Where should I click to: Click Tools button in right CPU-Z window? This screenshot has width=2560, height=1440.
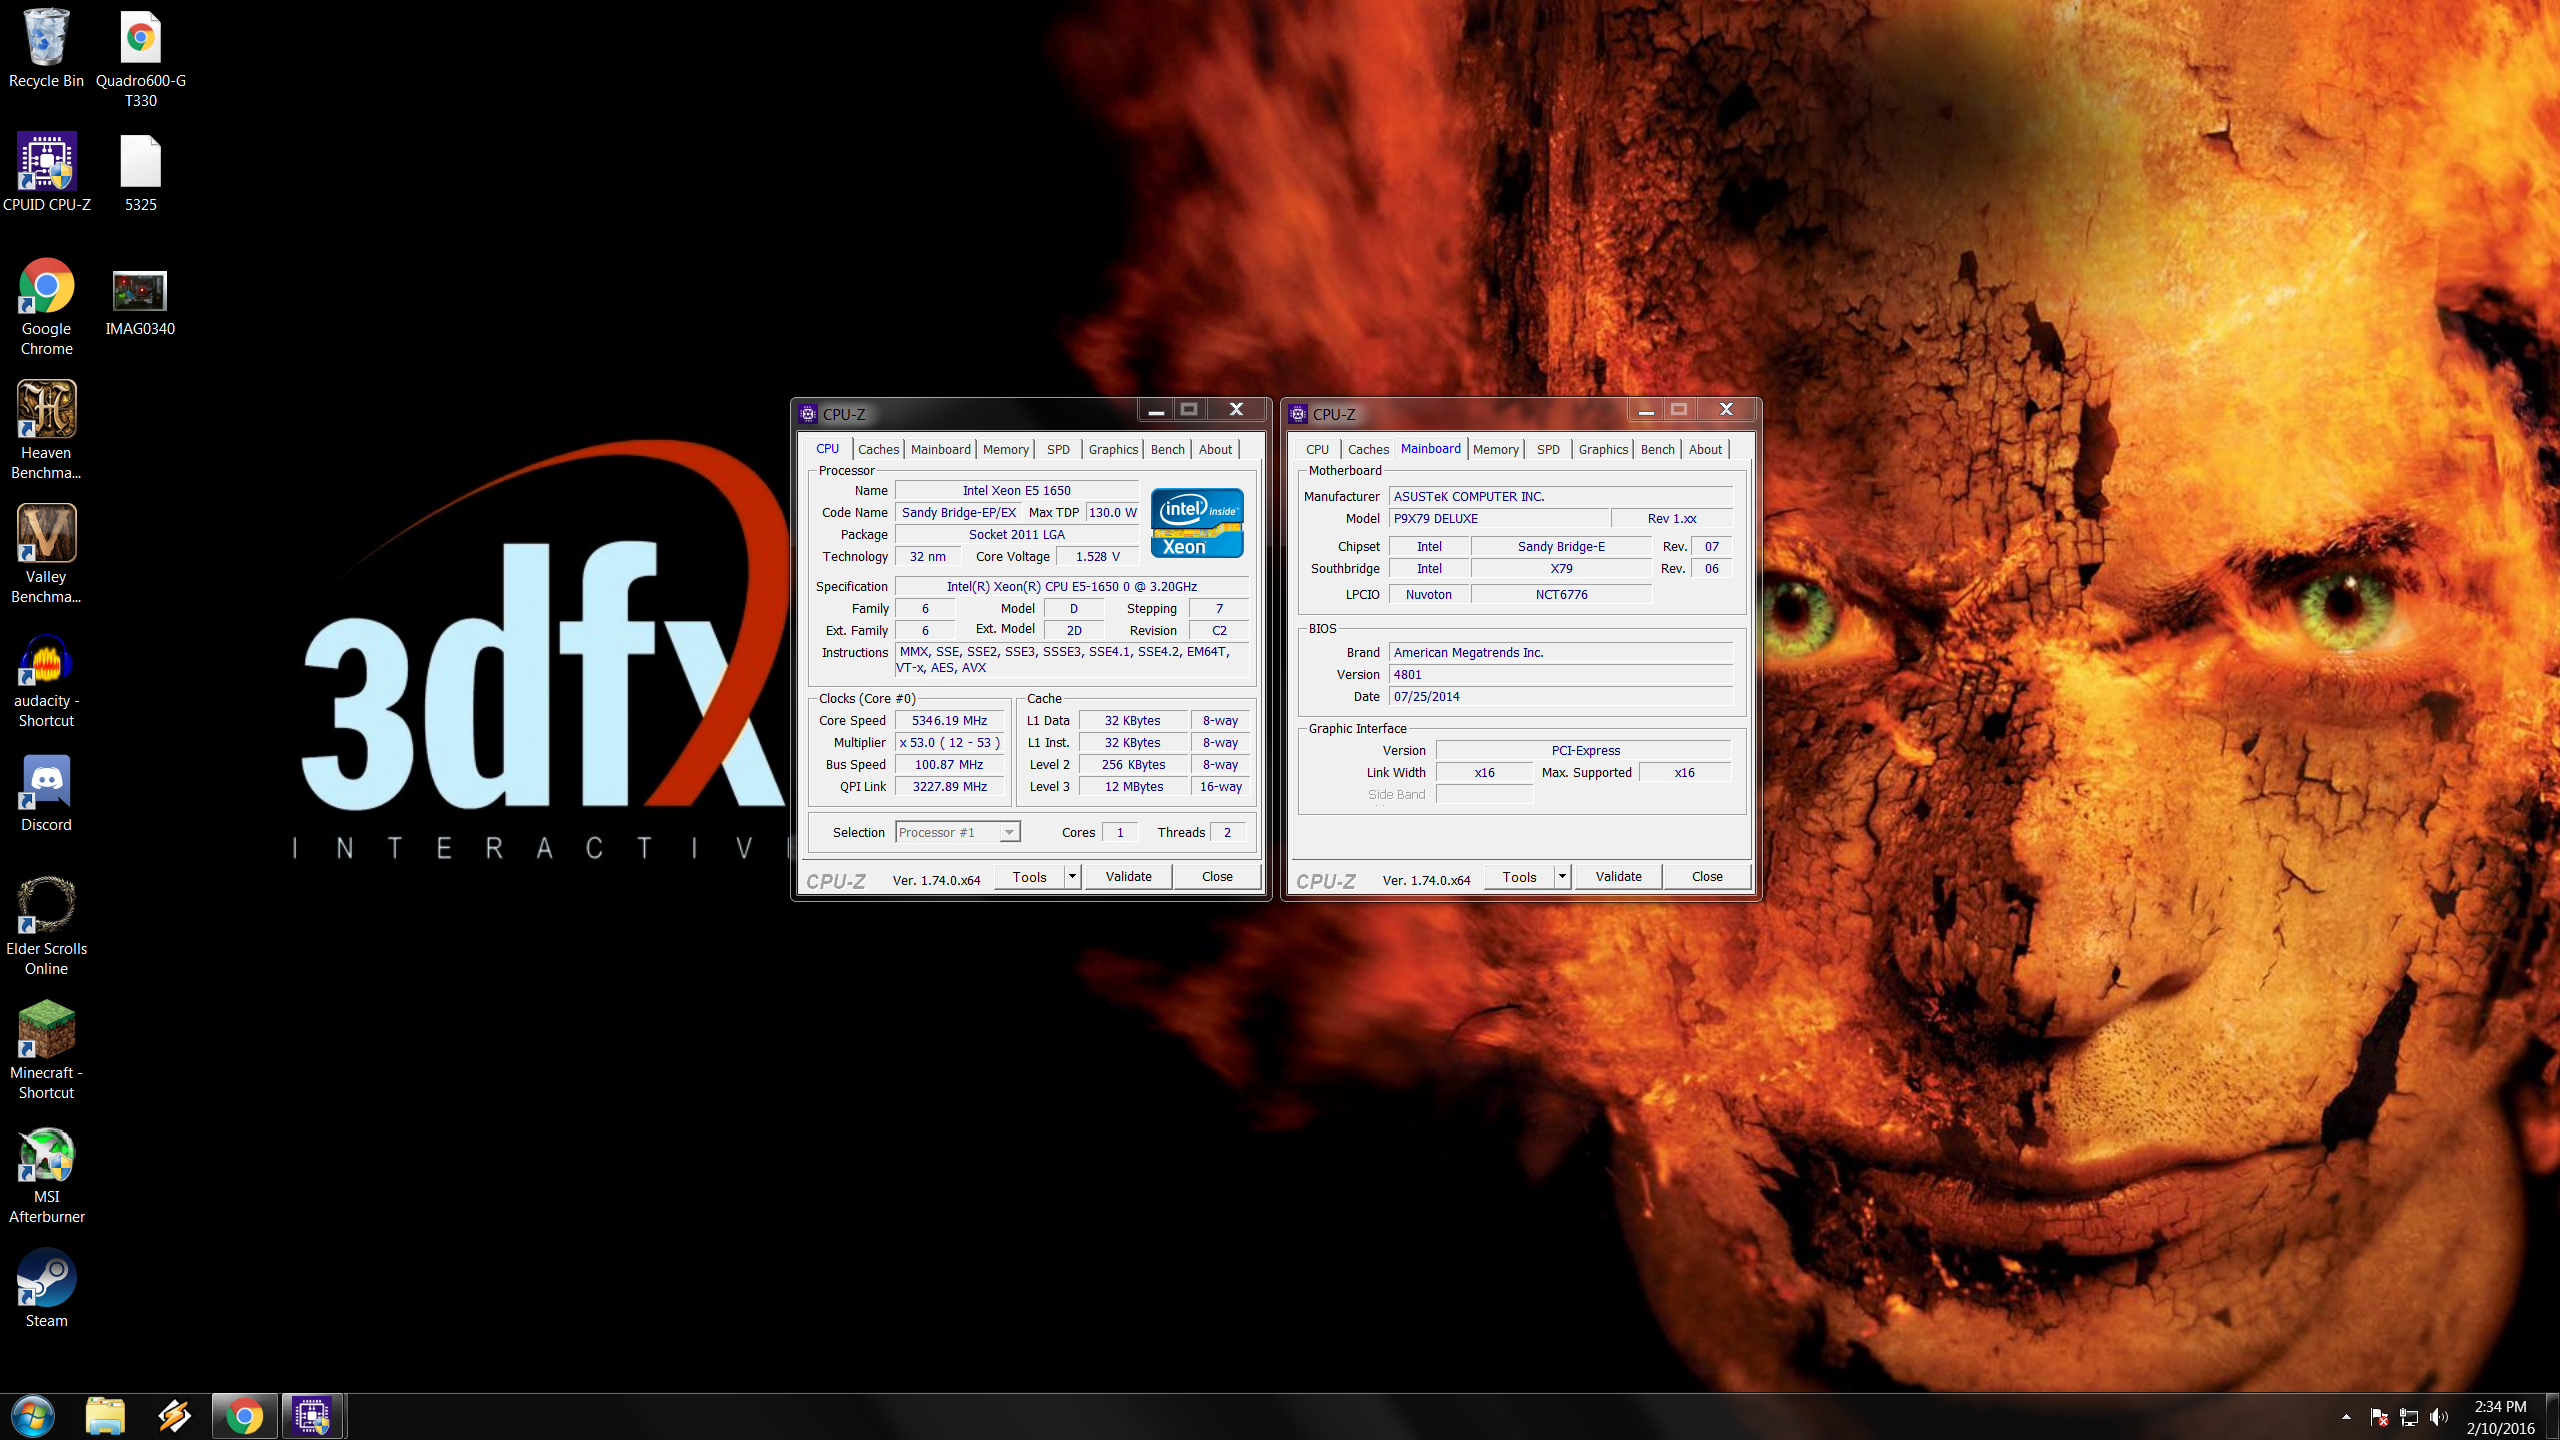[1519, 877]
